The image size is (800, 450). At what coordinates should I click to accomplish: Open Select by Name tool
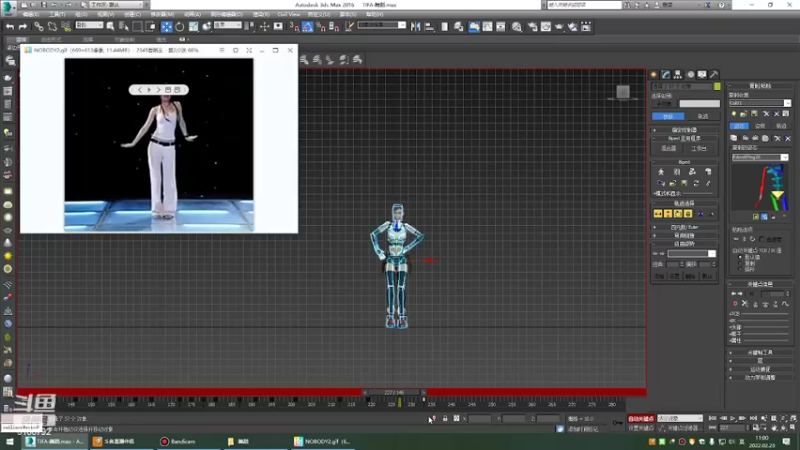(124, 27)
